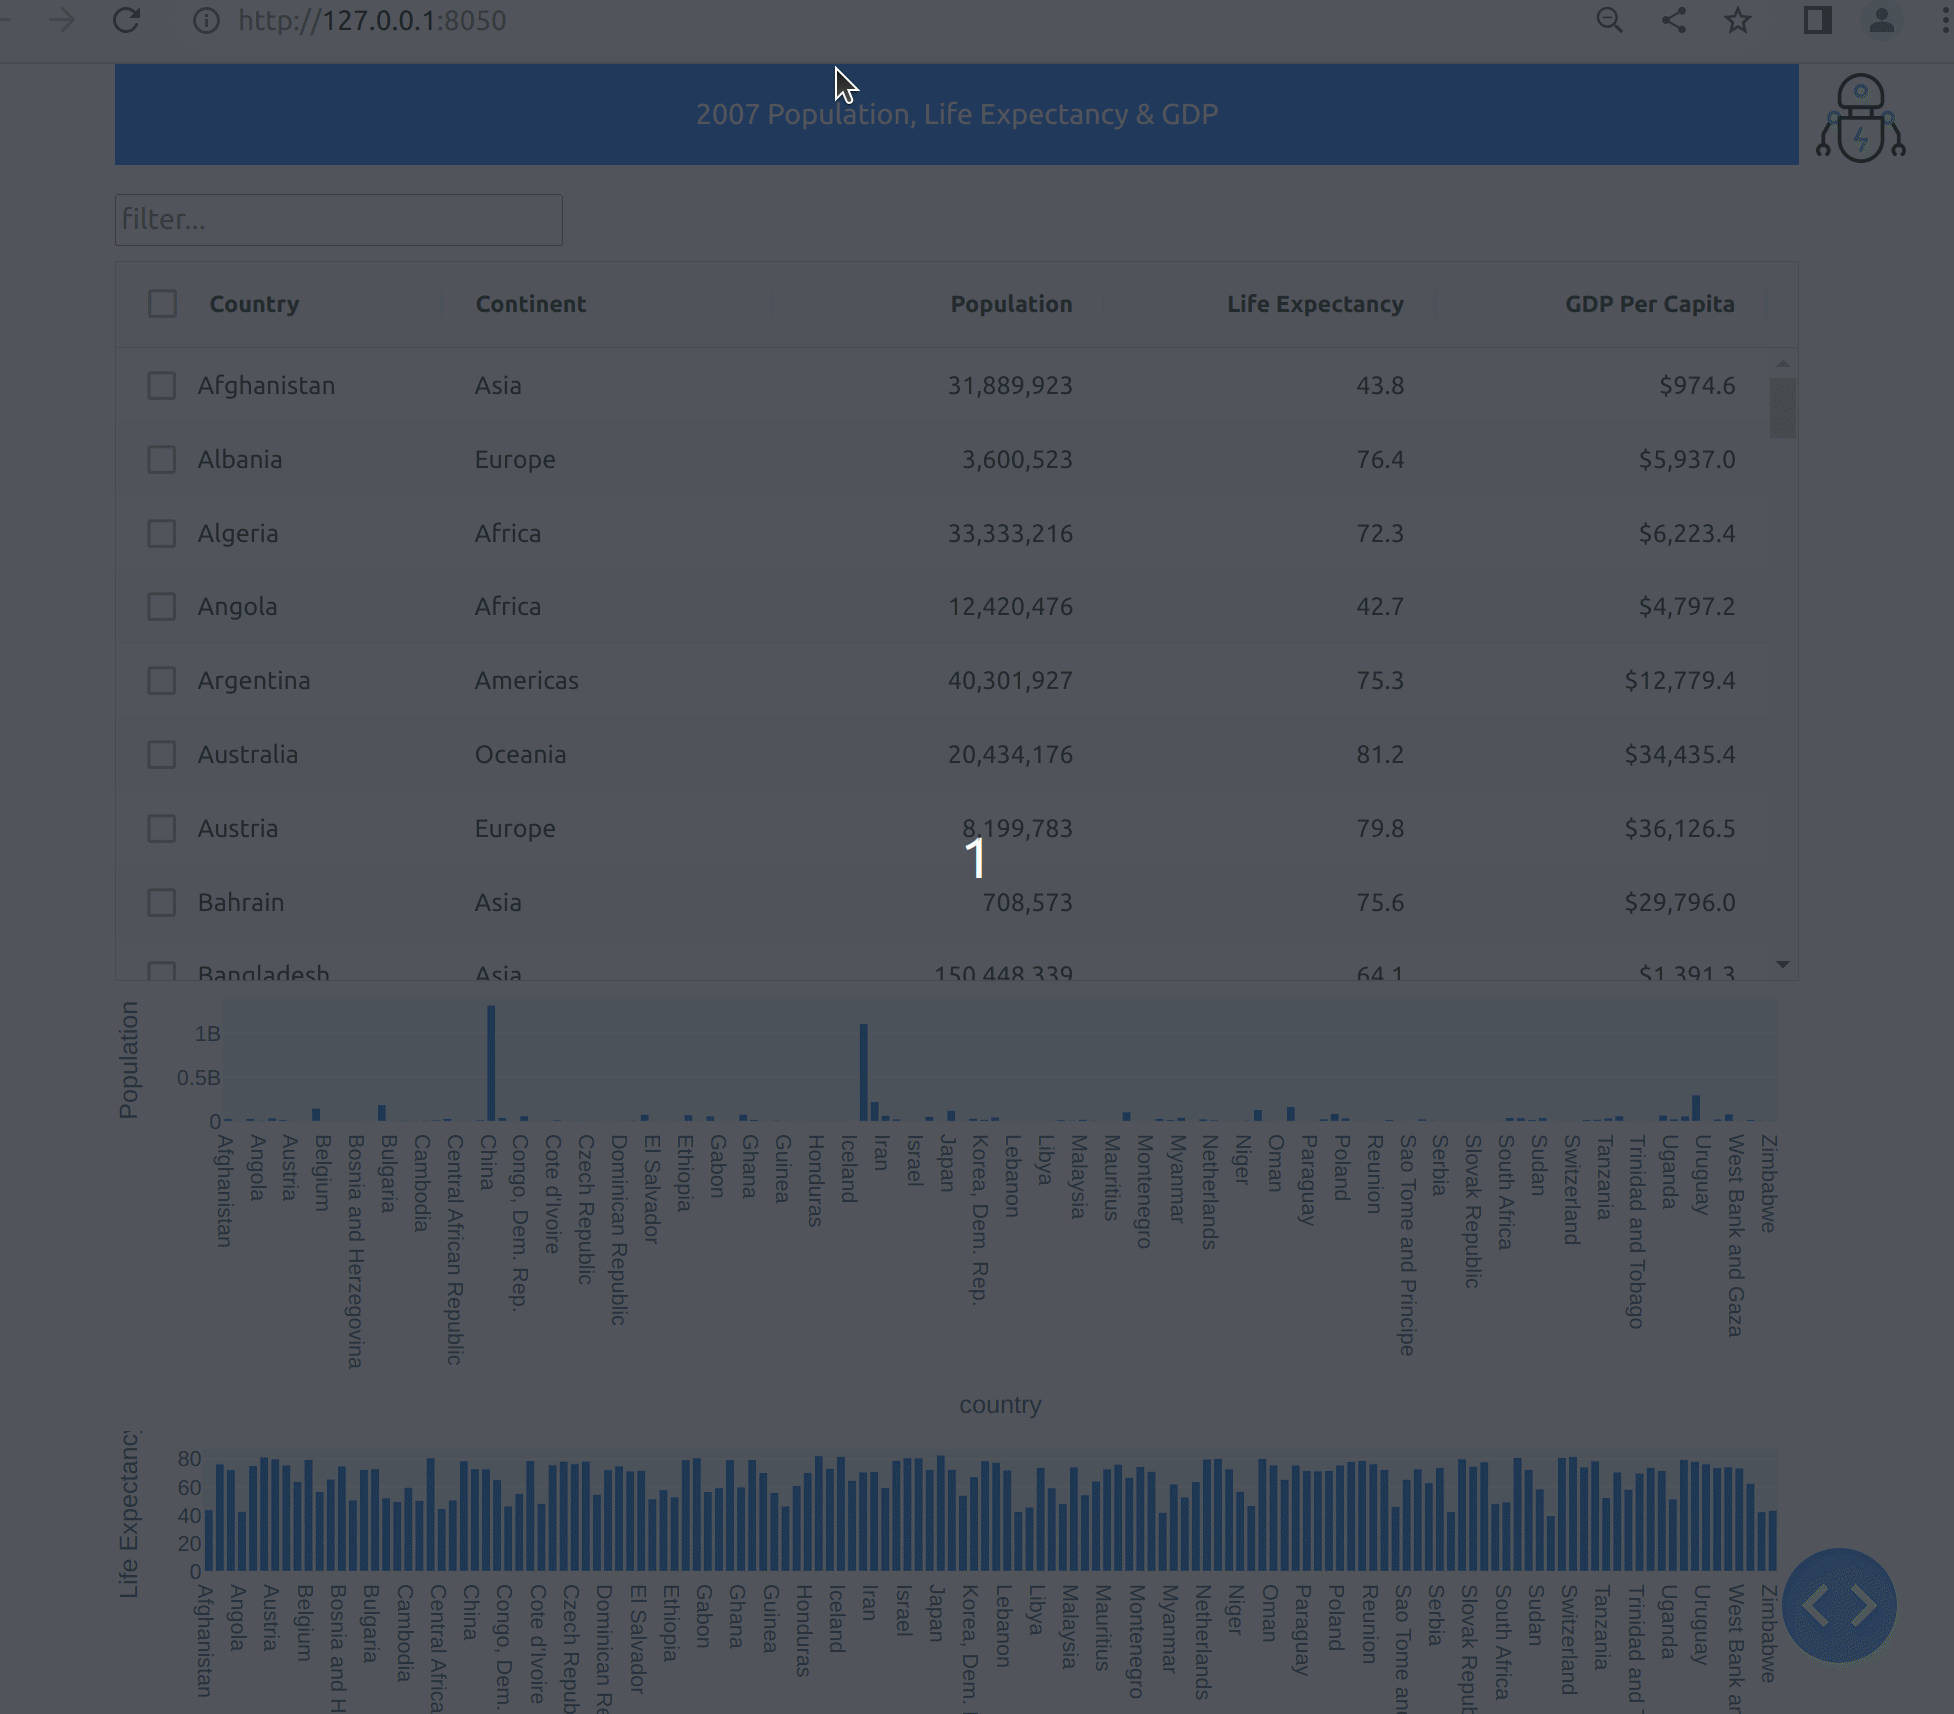Sort by GDP Per Capita header
1954x1714 pixels.
point(1649,304)
